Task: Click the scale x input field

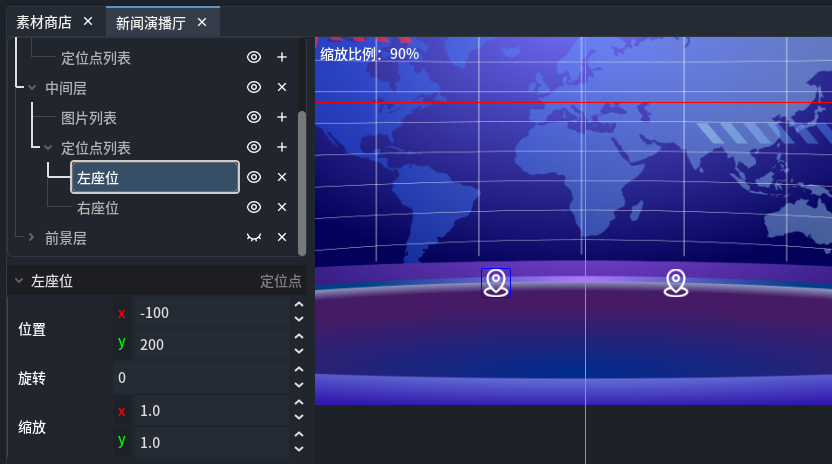Action: [x=212, y=410]
